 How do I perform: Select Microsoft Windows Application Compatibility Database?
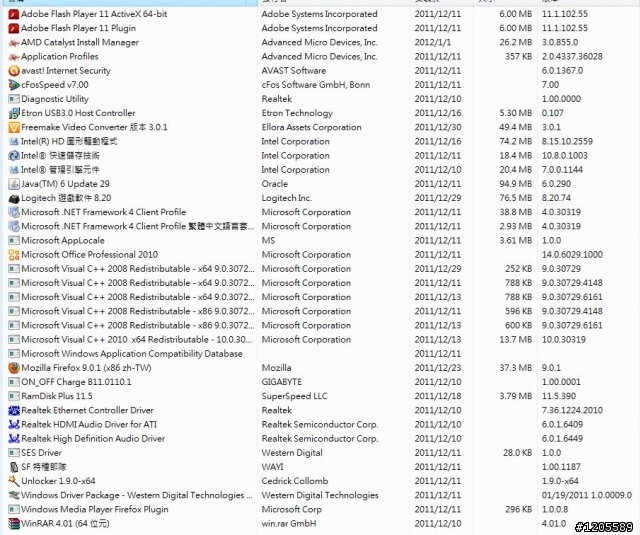[132, 354]
